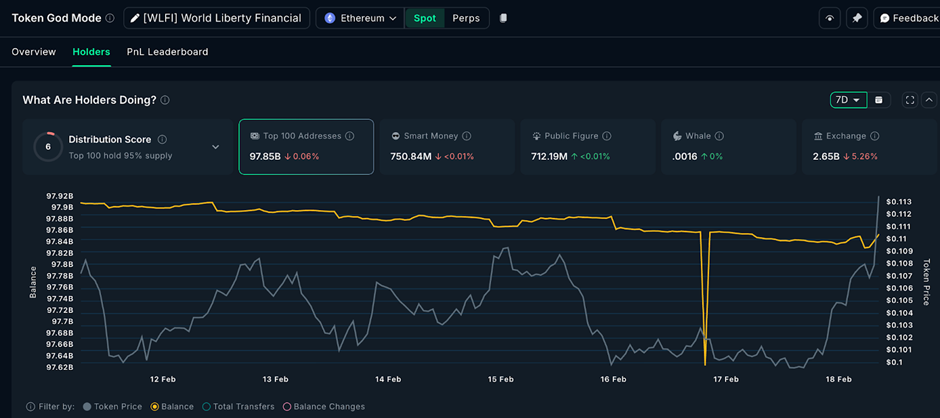
Task: Open the 7D time range dropdown
Action: tap(848, 100)
